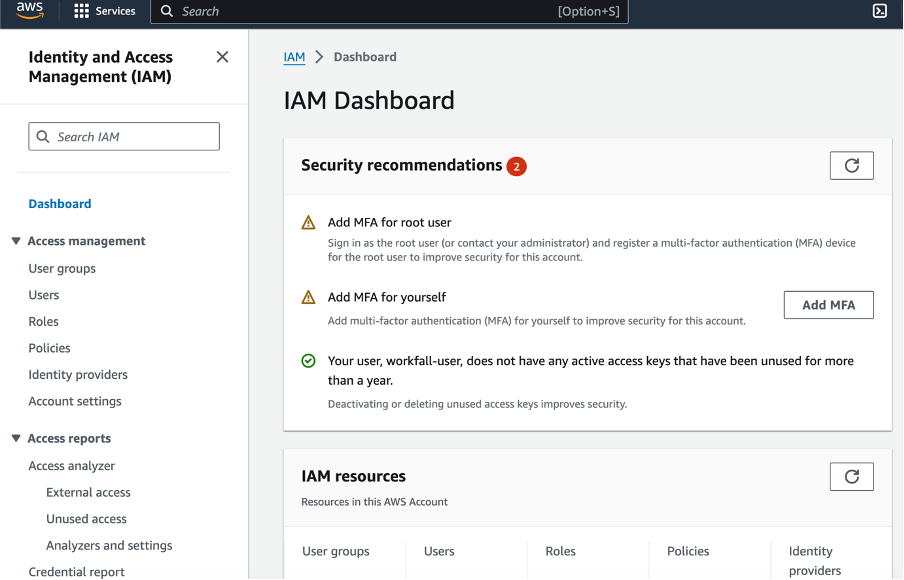Open Access analyzer in the sidebar
This screenshot has width=904, height=580.
tap(71, 466)
